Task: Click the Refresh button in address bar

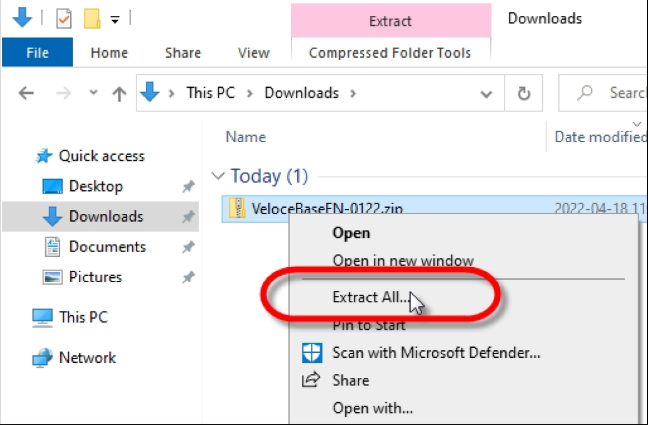Action: pyautogui.click(x=523, y=93)
